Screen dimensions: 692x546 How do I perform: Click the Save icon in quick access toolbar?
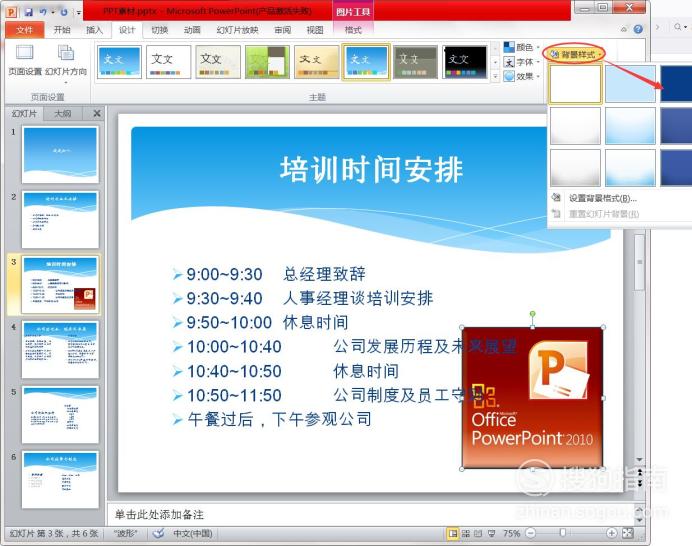29,11
